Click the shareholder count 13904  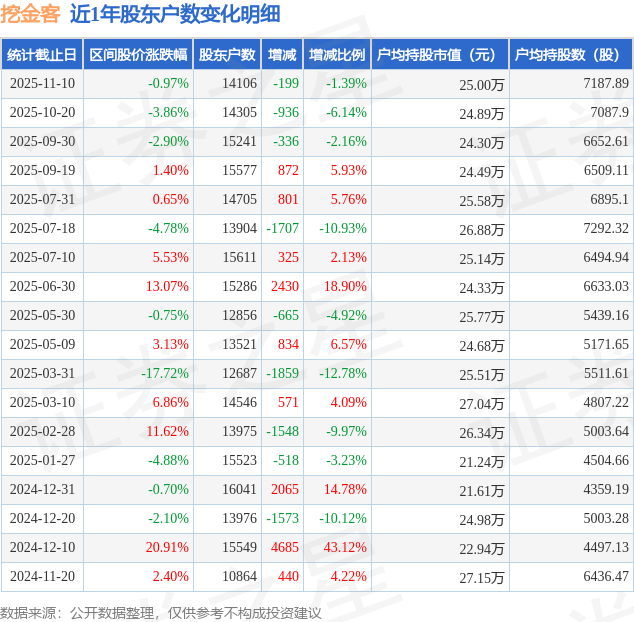(x=239, y=228)
